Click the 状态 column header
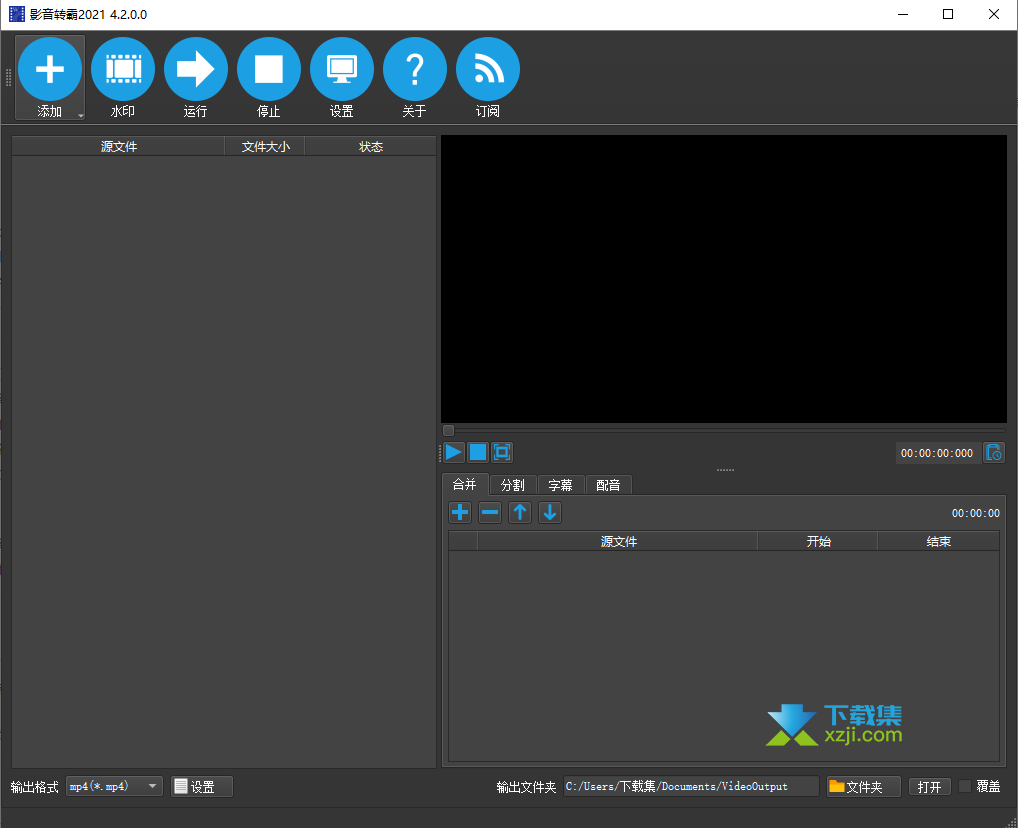 coord(371,146)
